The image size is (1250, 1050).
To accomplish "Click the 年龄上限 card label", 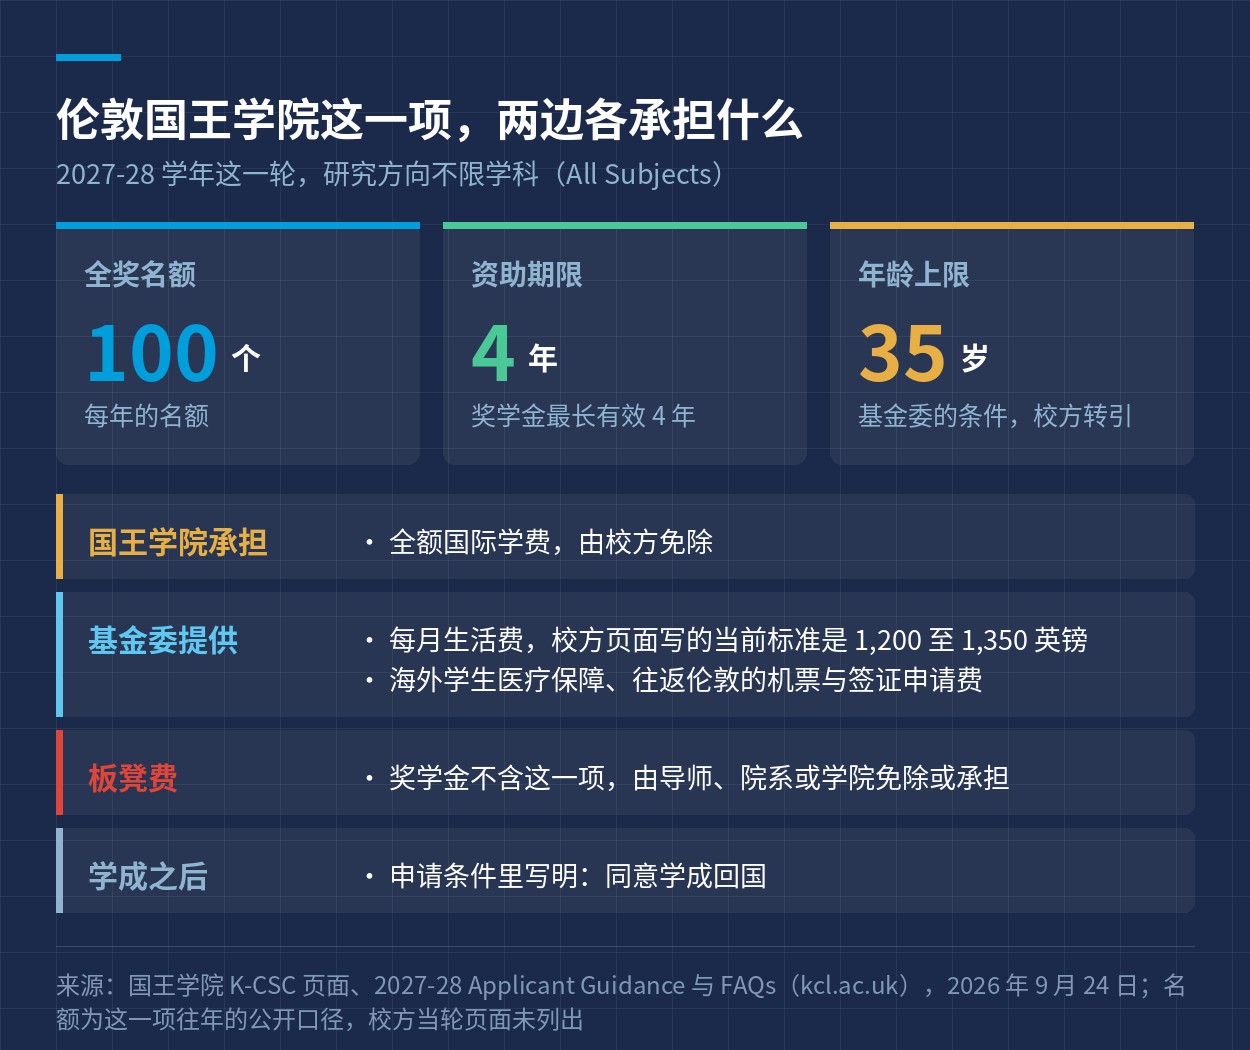I will point(914,274).
